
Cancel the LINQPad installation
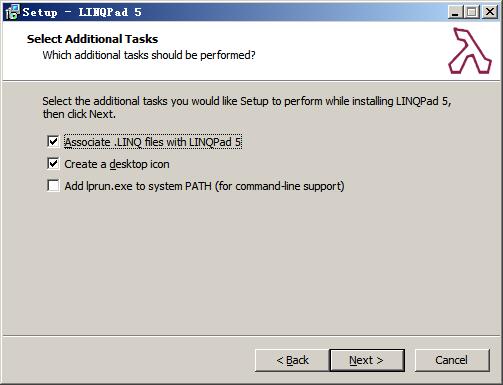(x=452, y=360)
